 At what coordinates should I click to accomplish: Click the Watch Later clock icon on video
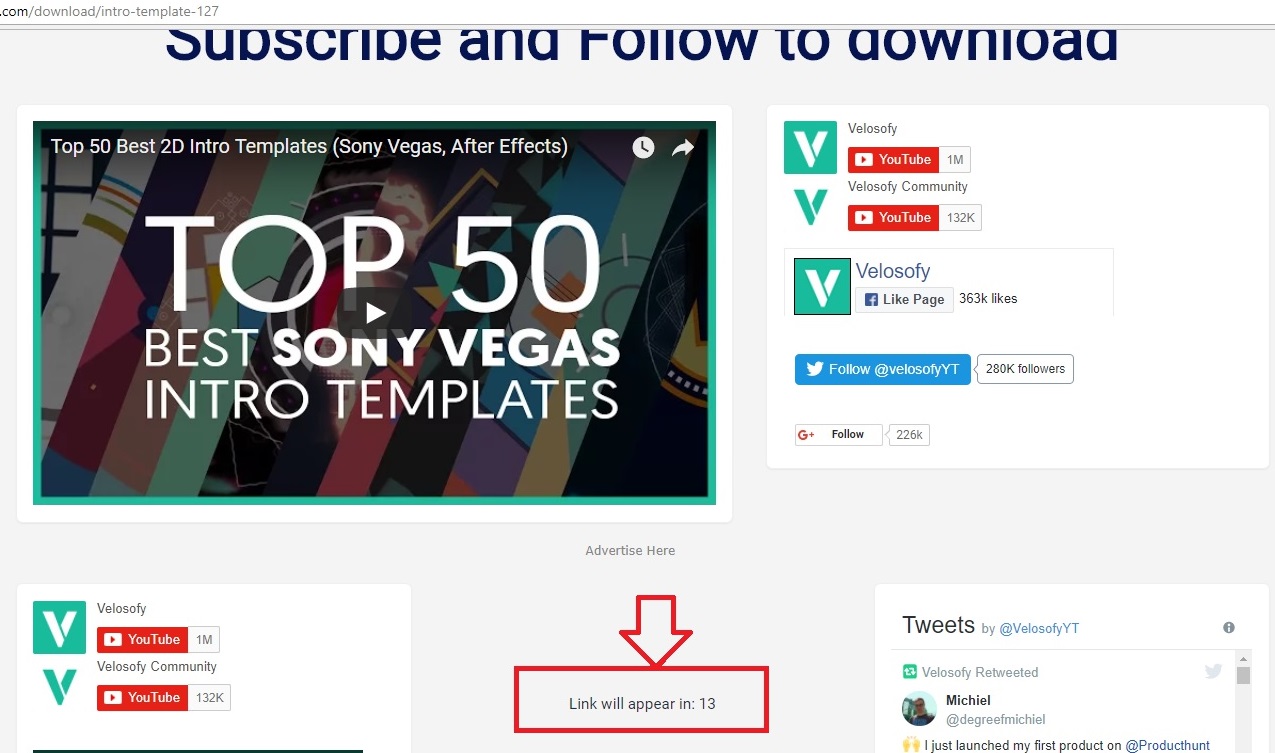coord(643,147)
